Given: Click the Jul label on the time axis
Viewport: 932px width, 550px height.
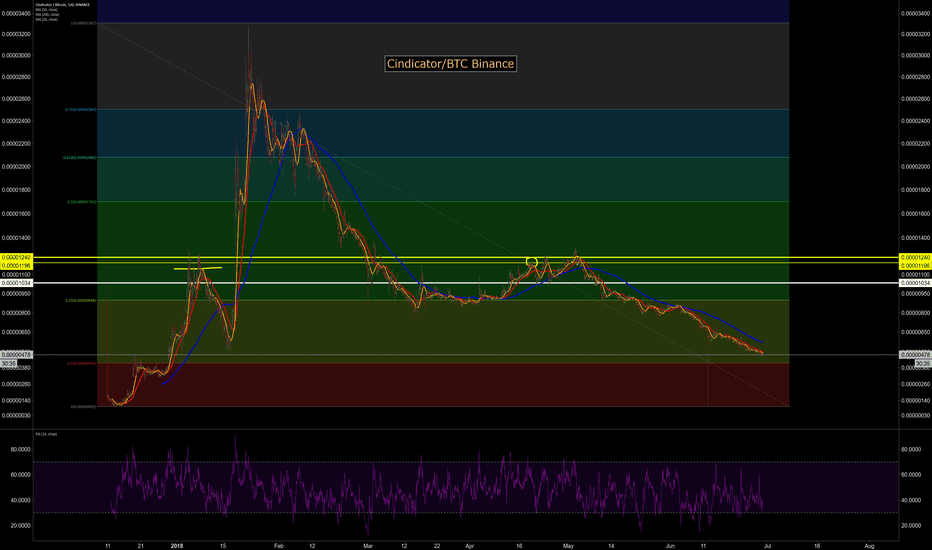Looking at the screenshot, I should tap(767, 546).
